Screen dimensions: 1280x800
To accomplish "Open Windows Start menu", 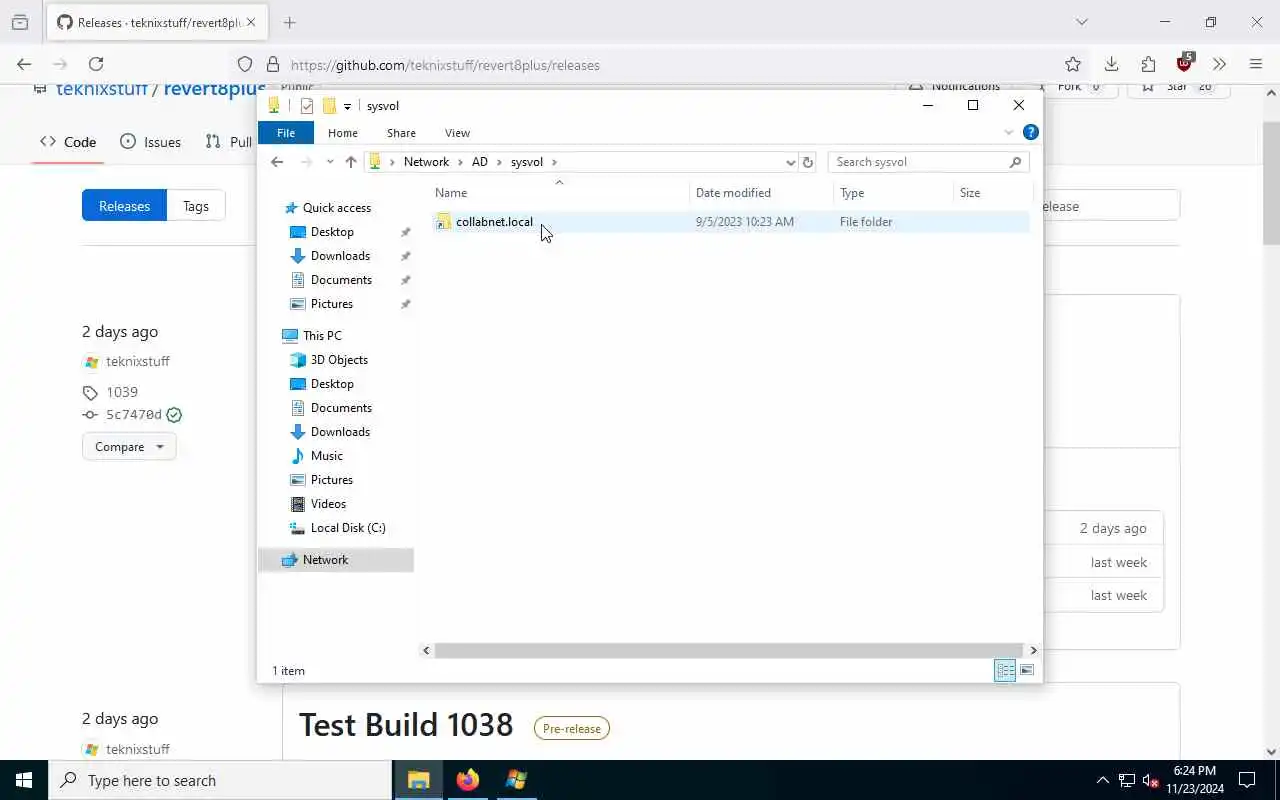I will (x=24, y=780).
